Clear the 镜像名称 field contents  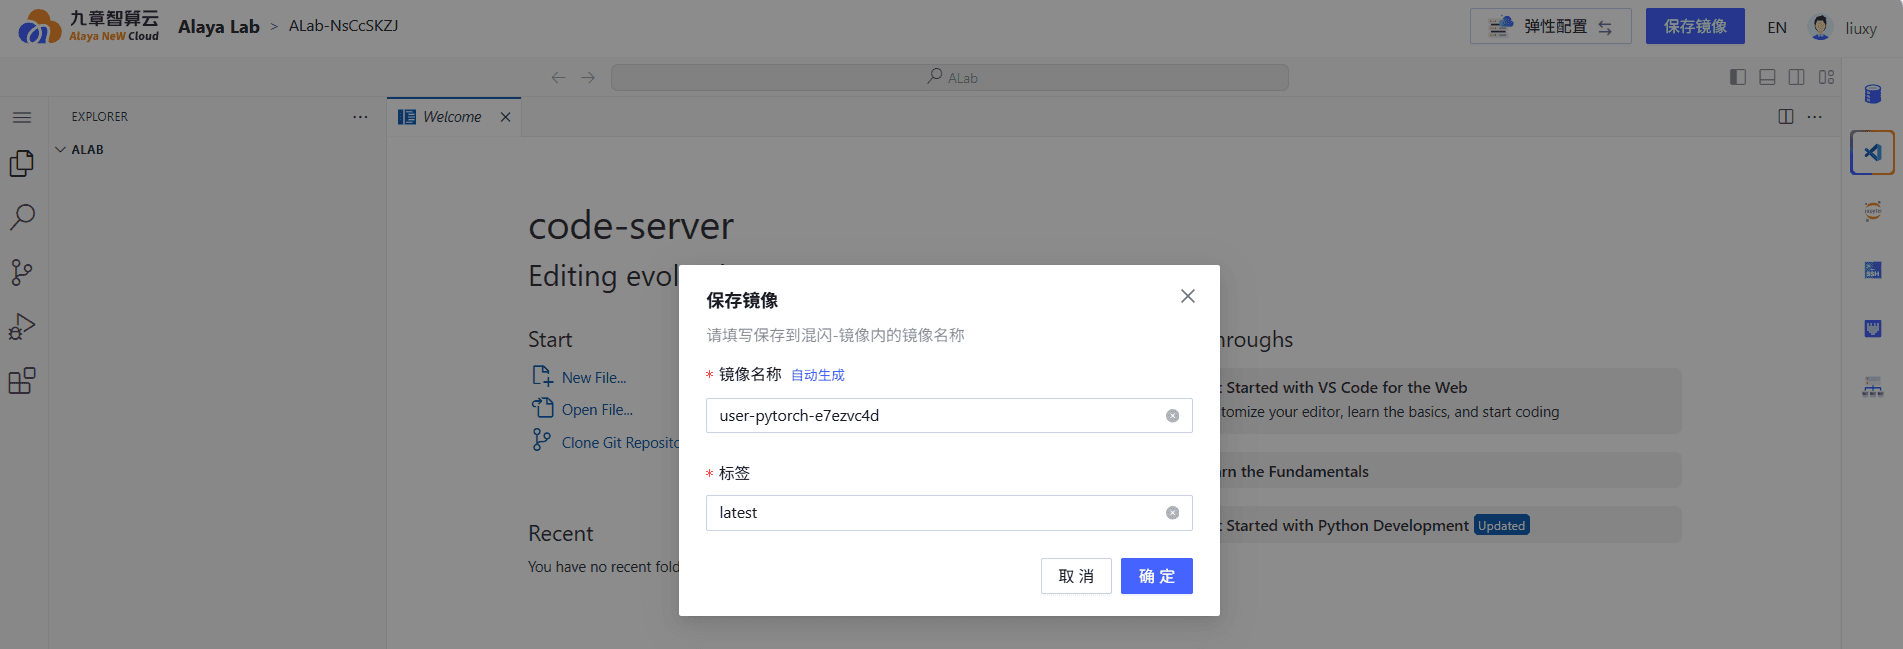coord(1172,416)
